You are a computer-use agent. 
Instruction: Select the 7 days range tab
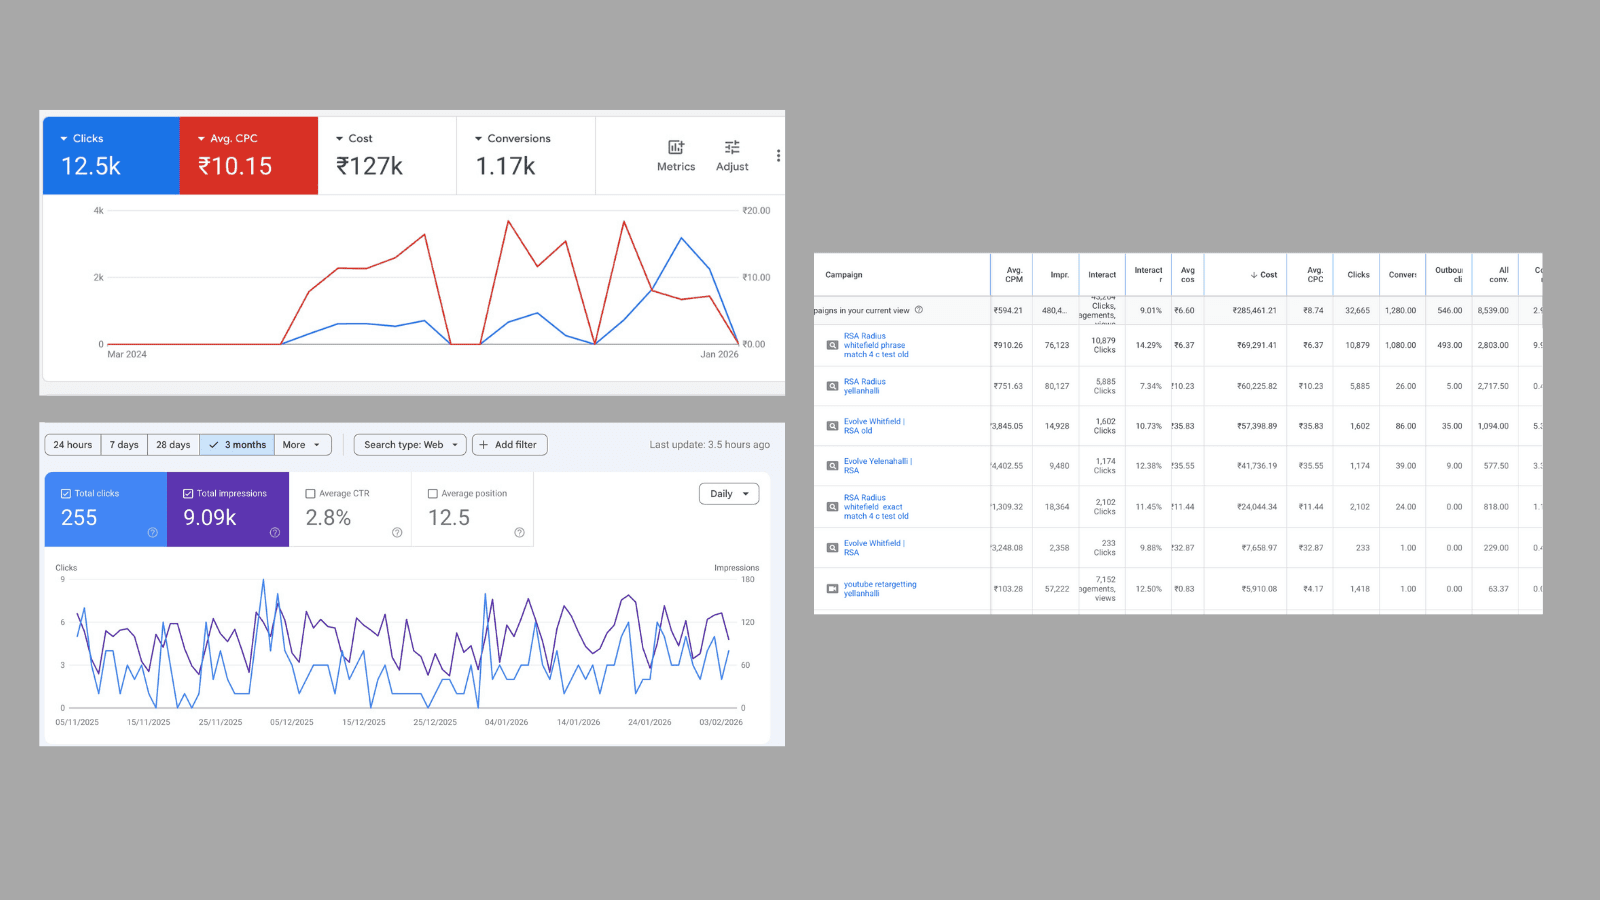pos(124,445)
